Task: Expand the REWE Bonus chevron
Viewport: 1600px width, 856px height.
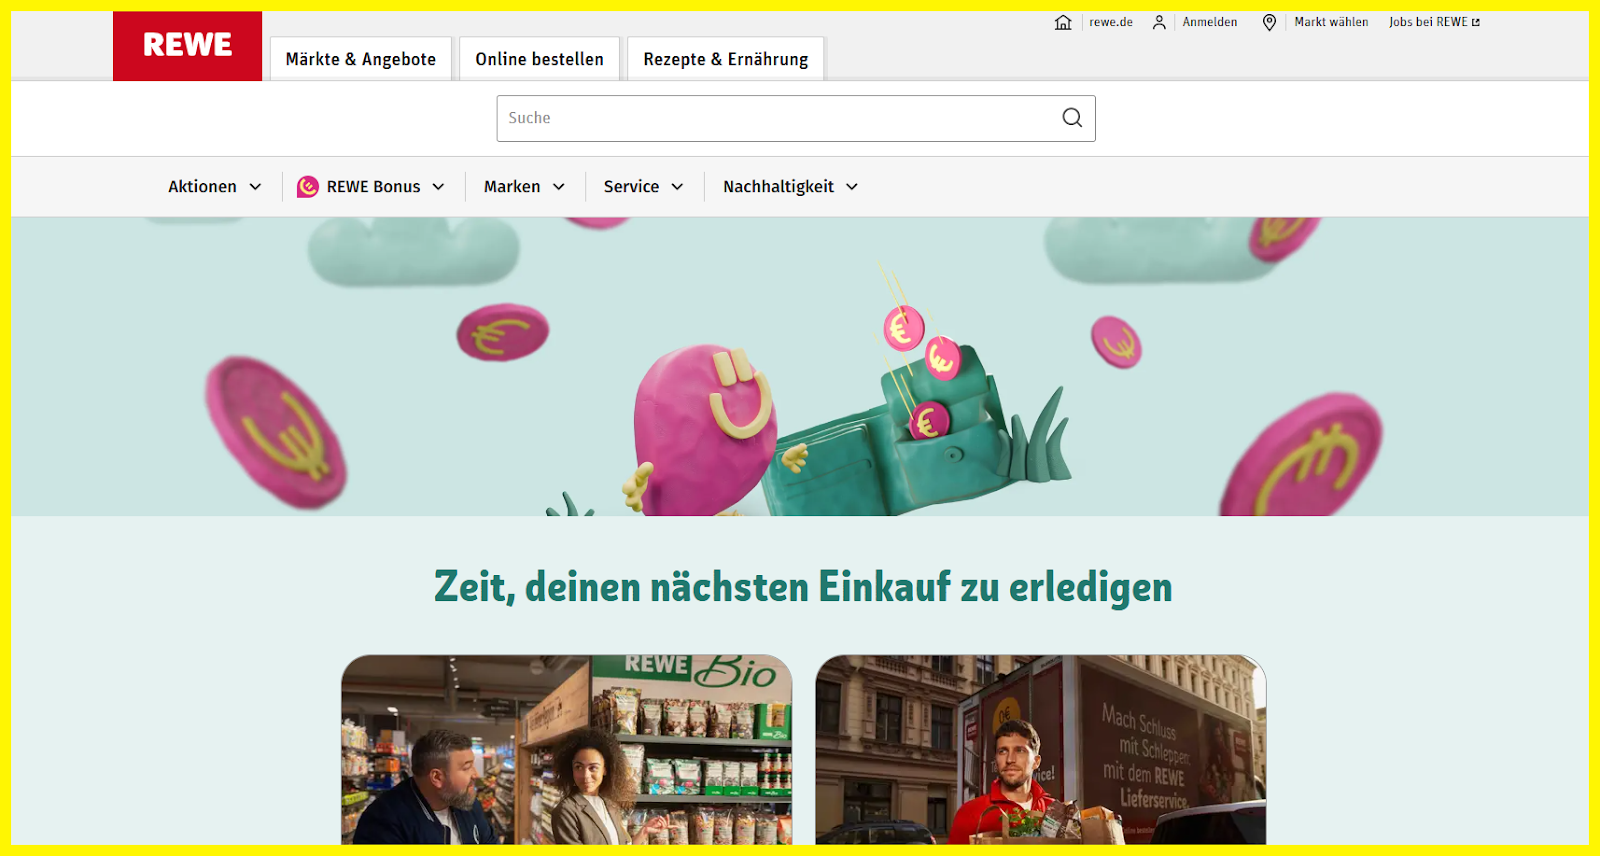Action: pos(438,187)
